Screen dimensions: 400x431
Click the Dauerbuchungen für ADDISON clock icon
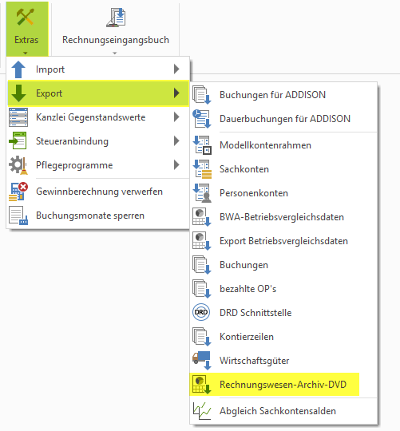pyautogui.click(x=202, y=119)
